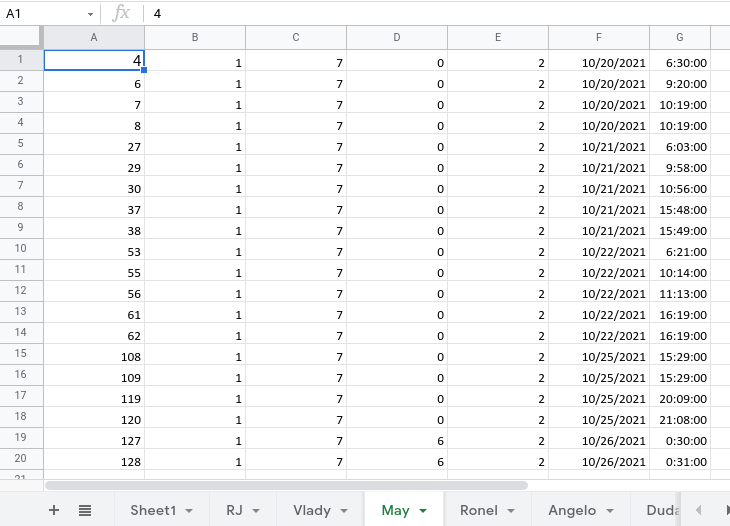Click time cell 10:56:00
Viewport: 730px width, 526px height.
coord(680,186)
